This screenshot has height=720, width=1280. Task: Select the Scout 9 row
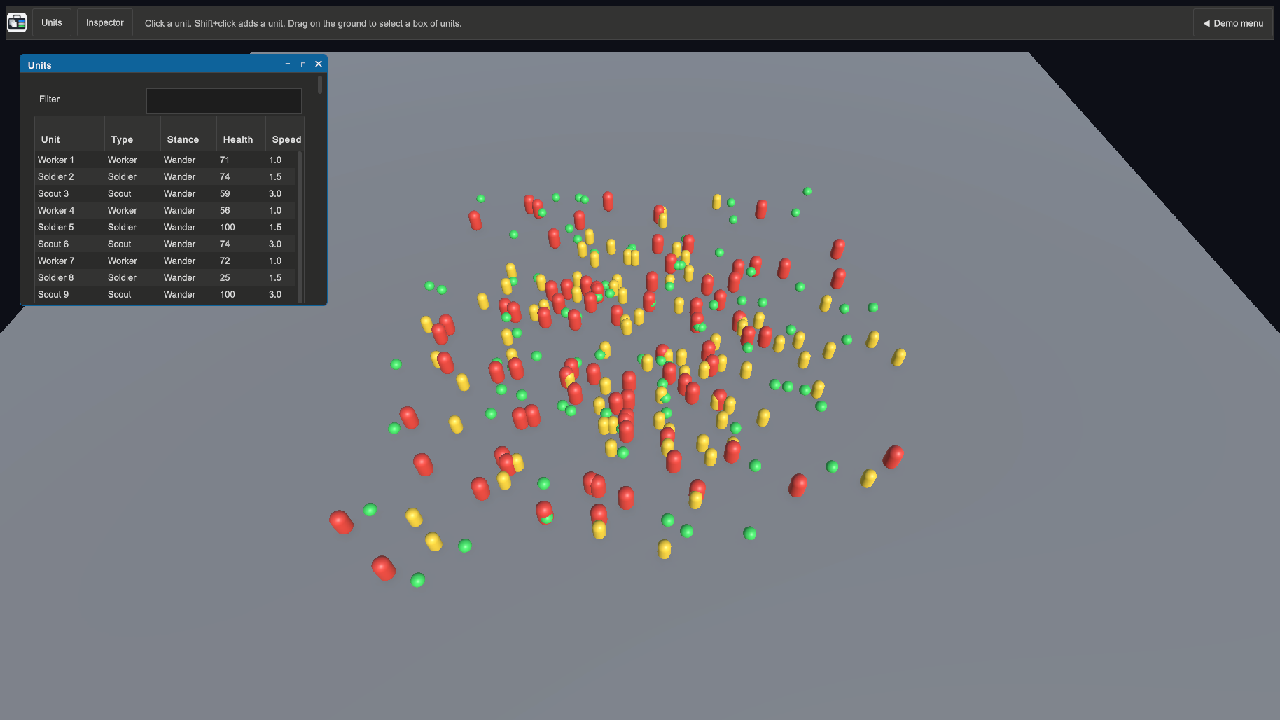tap(166, 295)
